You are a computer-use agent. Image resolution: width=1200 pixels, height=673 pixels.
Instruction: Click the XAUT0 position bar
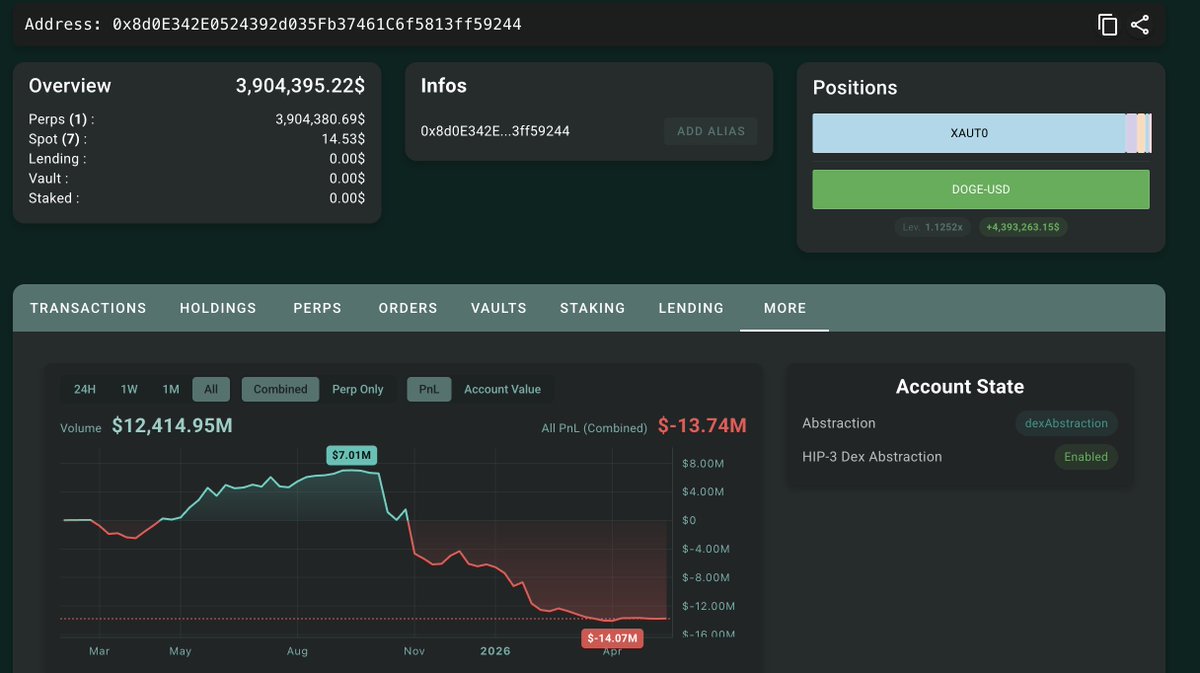[968, 133]
